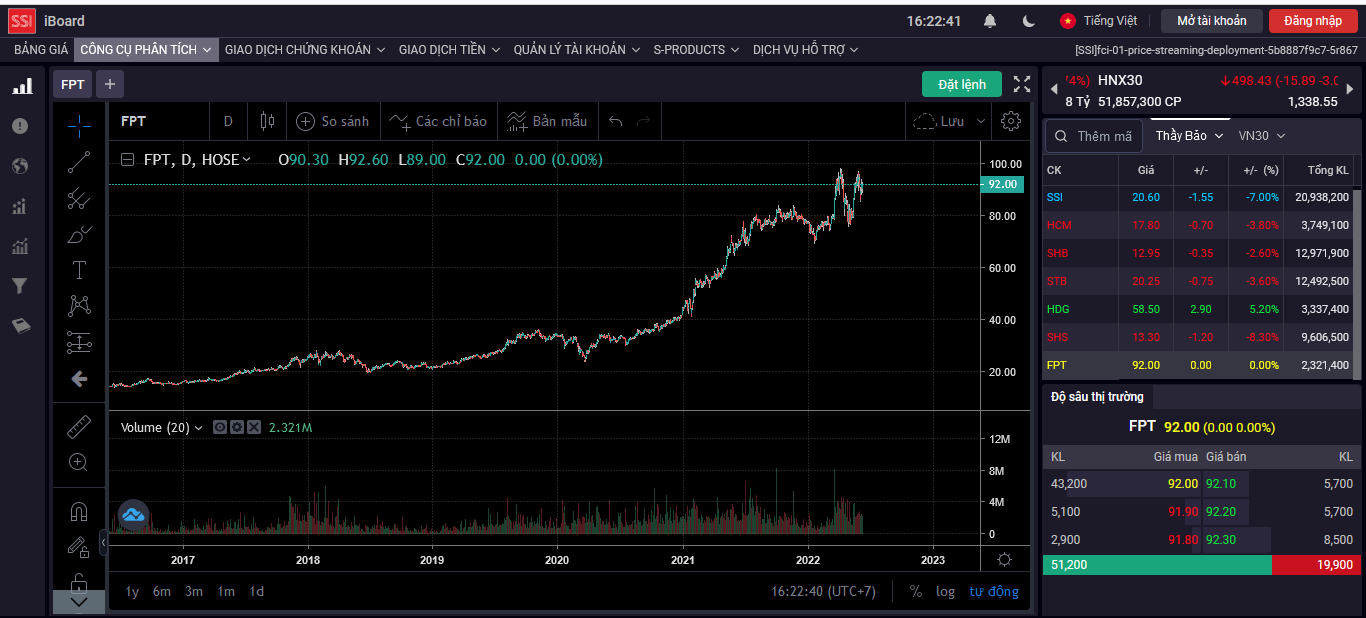This screenshot has height=618, width=1366.
Task: Open the cloud chart logo button
Action: coord(133,515)
